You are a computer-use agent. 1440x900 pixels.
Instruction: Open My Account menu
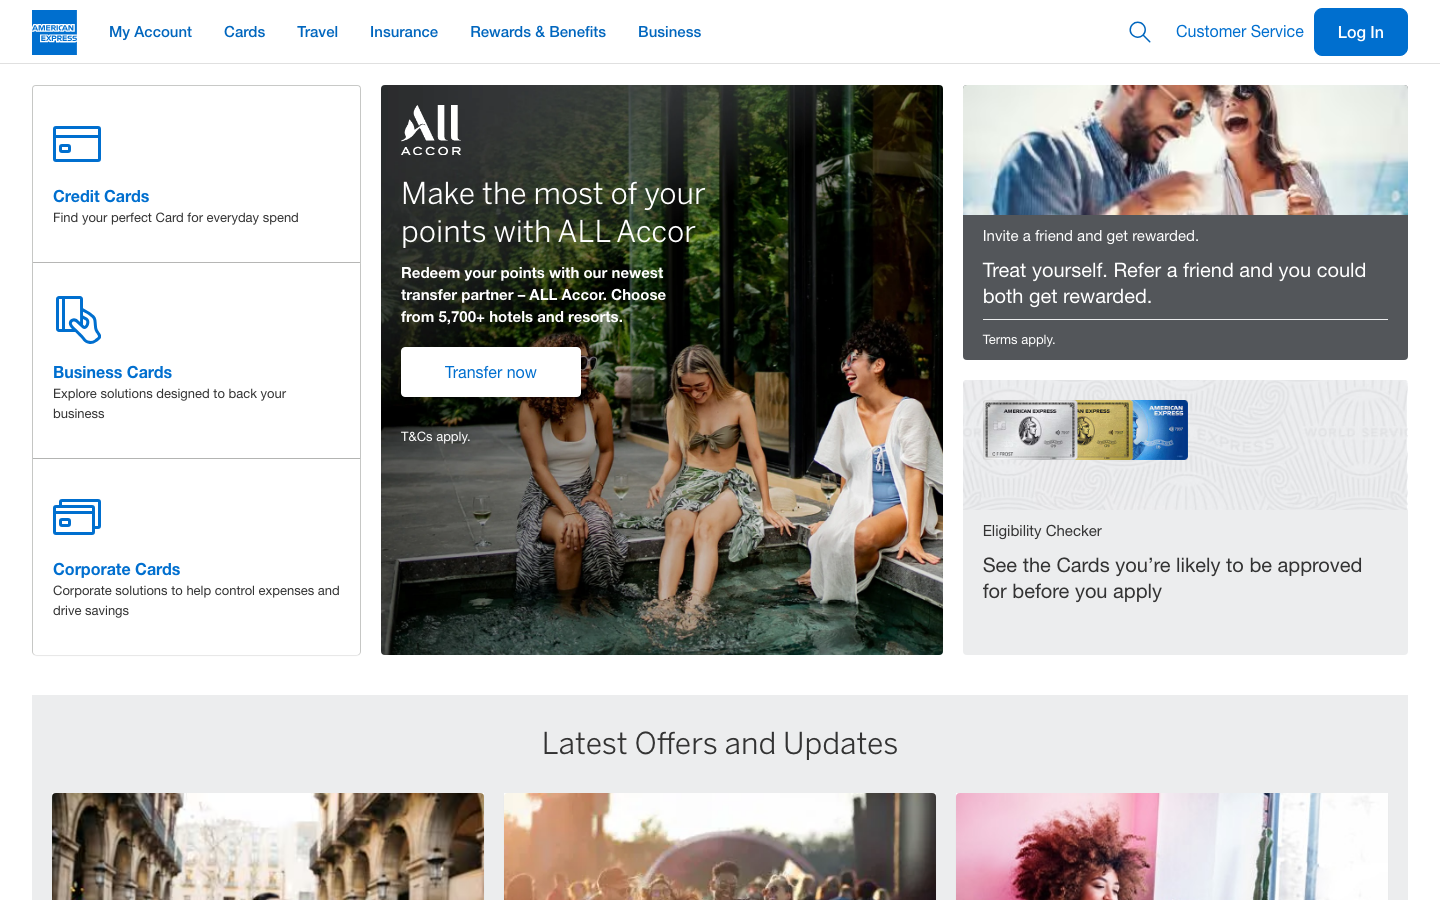point(150,32)
